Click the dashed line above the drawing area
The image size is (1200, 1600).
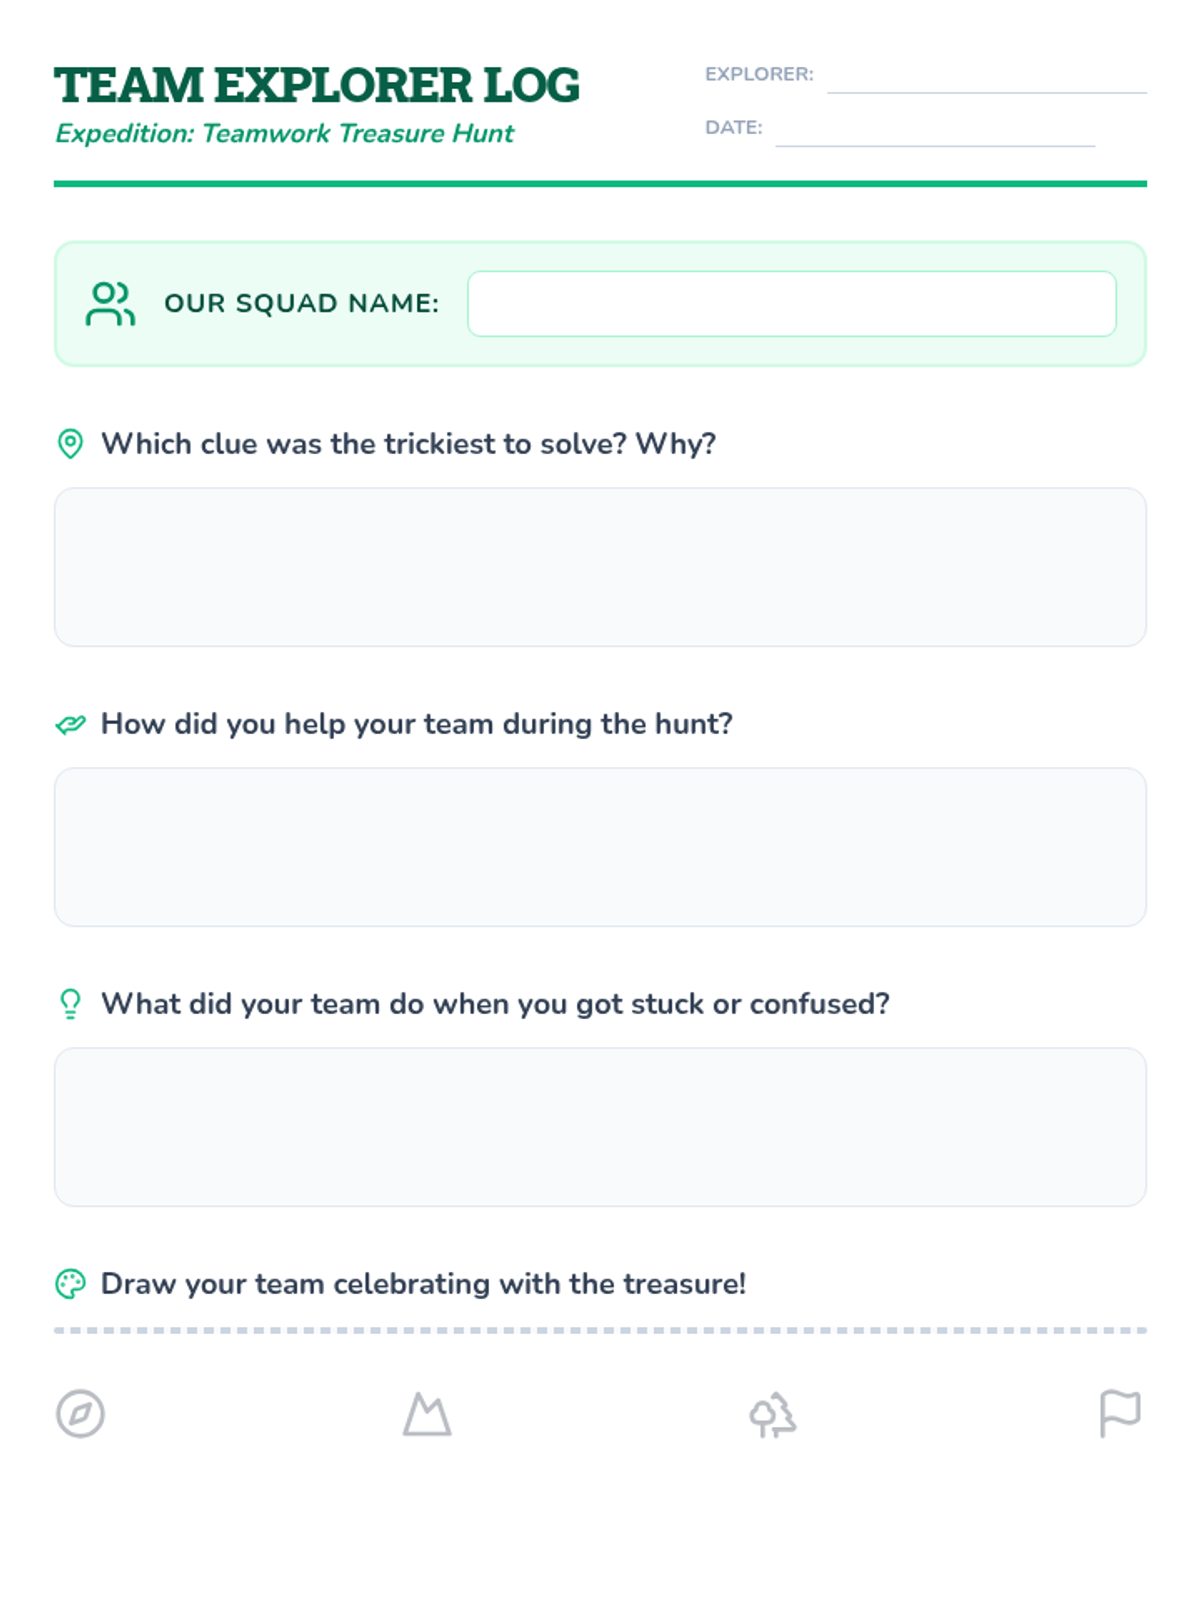[x=600, y=1331]
